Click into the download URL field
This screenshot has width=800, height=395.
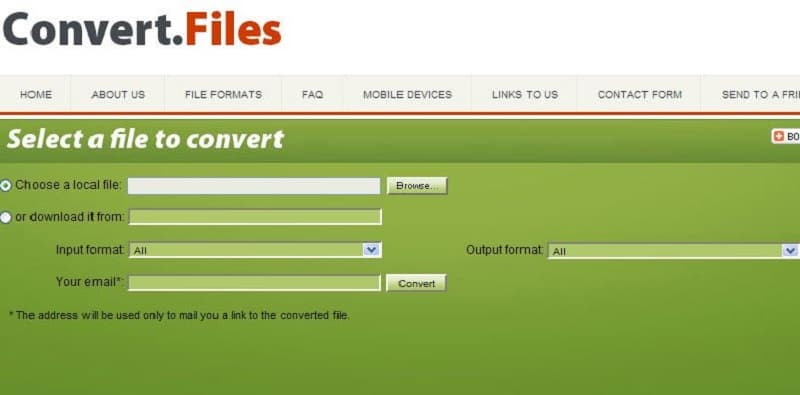coord(255,217)
